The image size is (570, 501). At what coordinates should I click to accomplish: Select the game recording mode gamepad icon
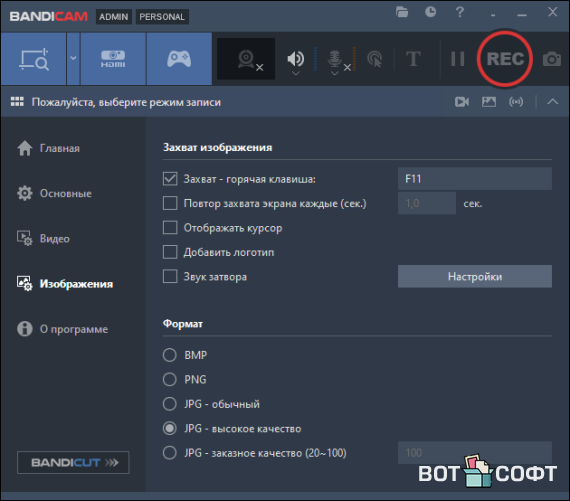click(179, 59)
